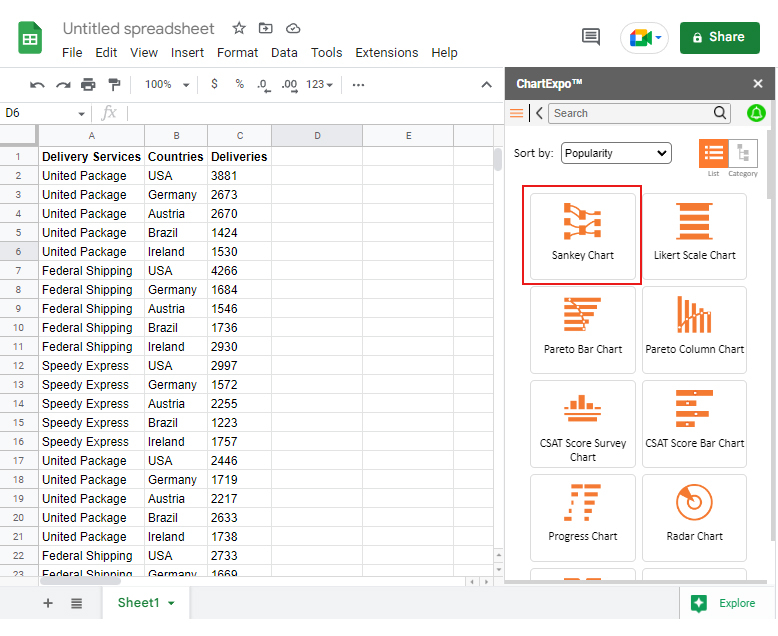This screenshot has width=778, height=636.
Task: Open the Google Sheets home icon
Action: click(30, 38)
